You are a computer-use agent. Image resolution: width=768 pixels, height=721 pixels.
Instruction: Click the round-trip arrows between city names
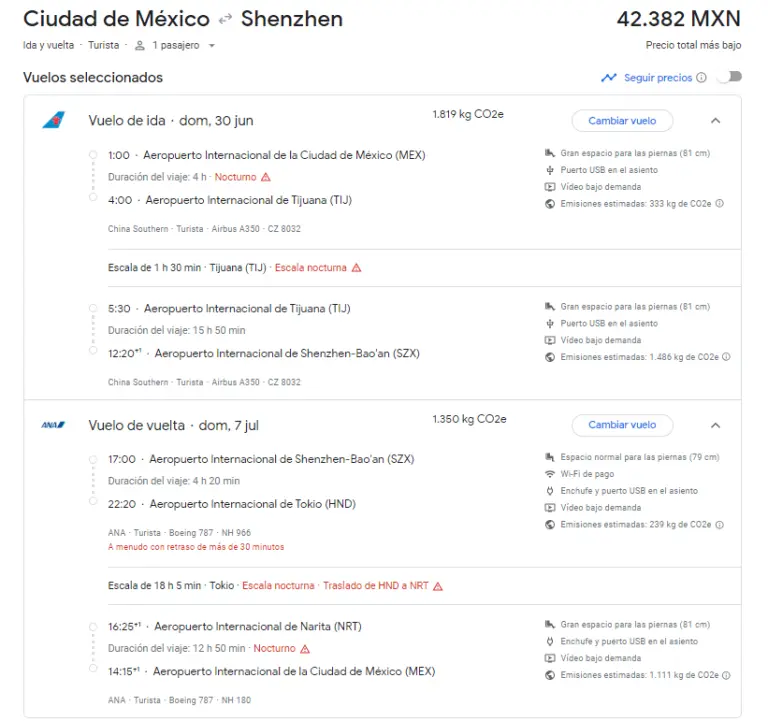225,19
